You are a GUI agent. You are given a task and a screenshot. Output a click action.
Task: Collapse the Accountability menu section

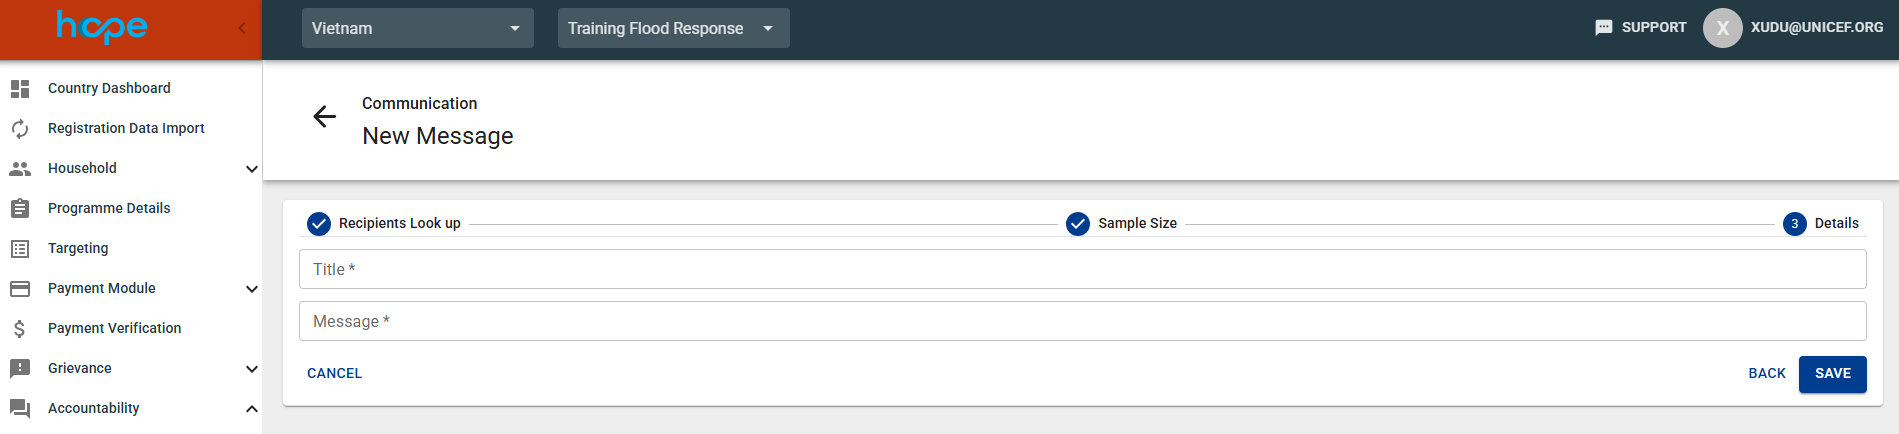[251, 409]
